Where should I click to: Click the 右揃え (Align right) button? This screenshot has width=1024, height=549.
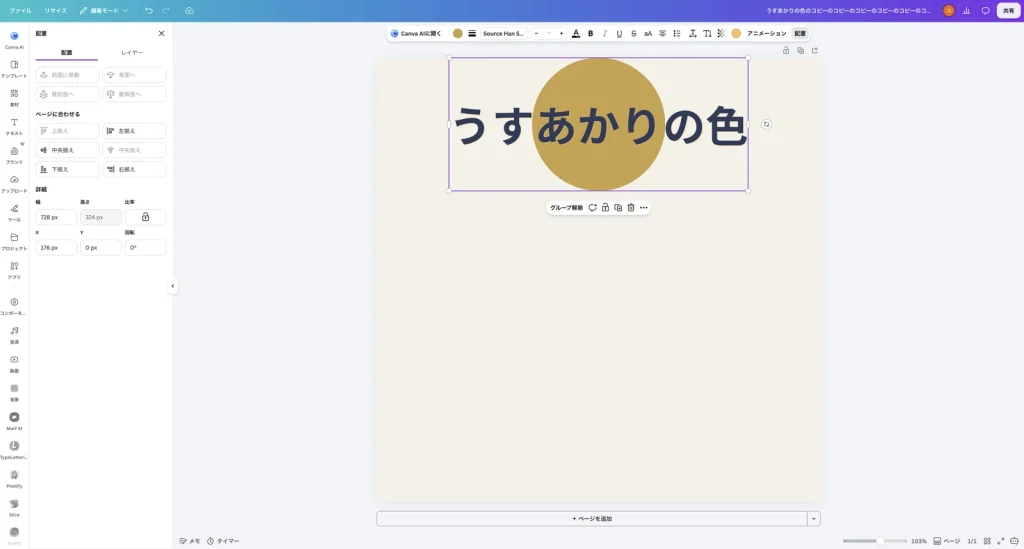tap(135, 169)
